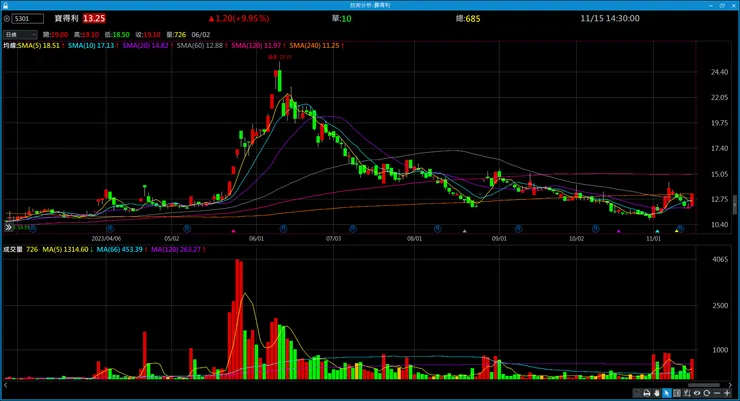Expand the double-chevron panel on the chart's left edge

[8, 227]
